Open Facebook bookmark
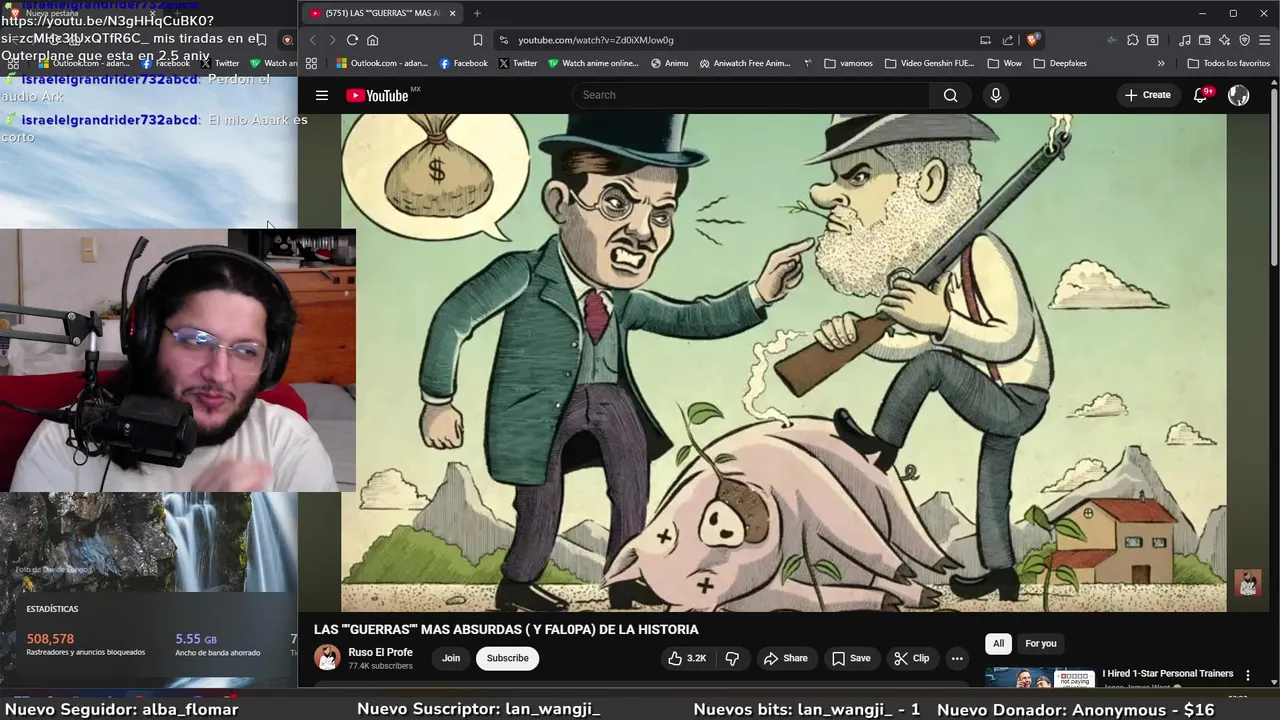The height and width of the screenshot is (720, 1280). (x=464, y=63)
